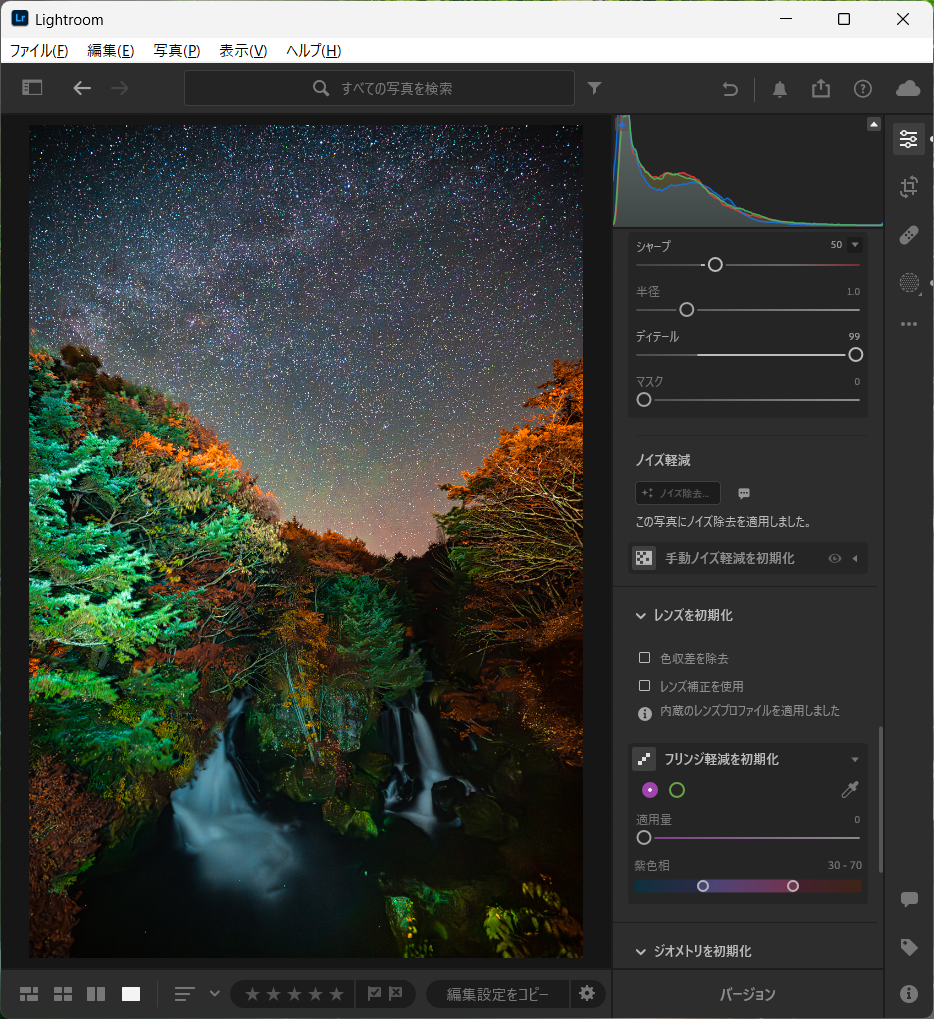The width and height of the screenshot is (934, 1019).
Task: Open the notifications bell
Action: point(780,88)
